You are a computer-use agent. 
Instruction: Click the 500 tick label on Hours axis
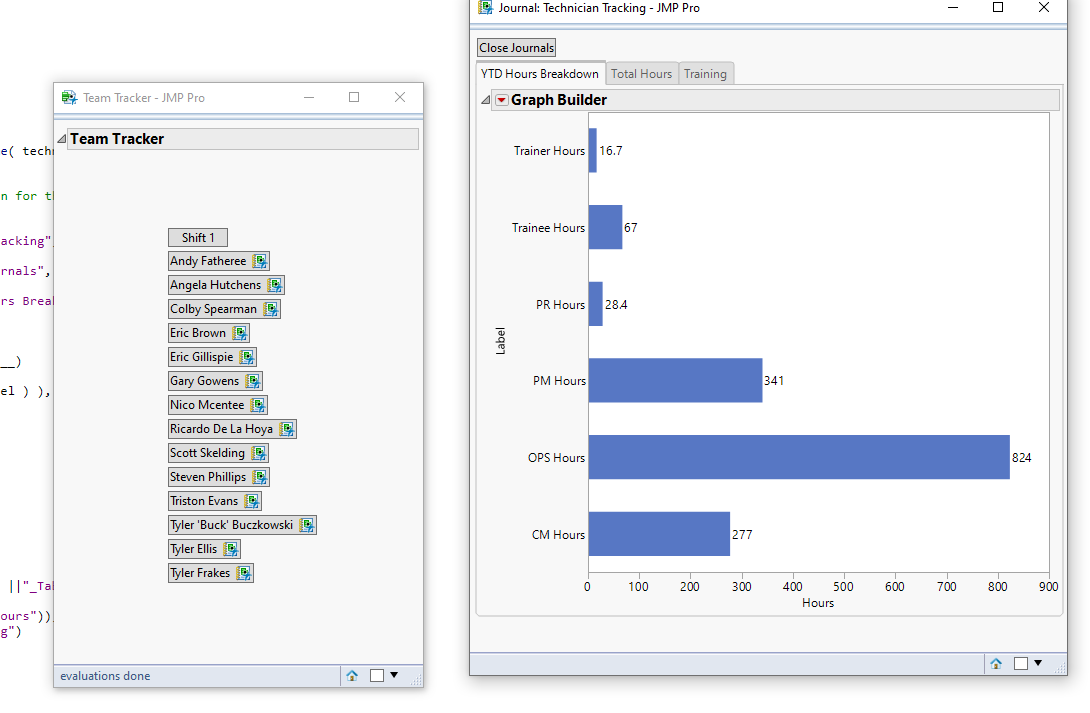[x=843, y=587]
